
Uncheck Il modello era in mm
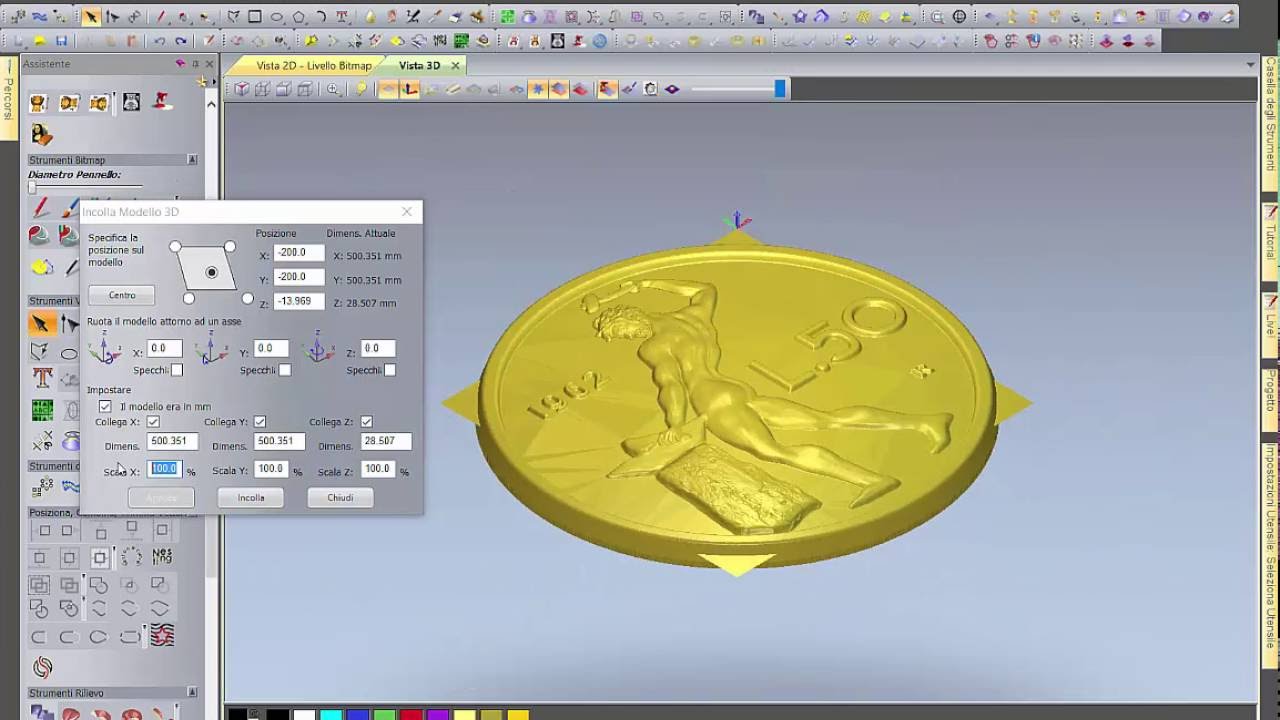(x=105, y=406)
